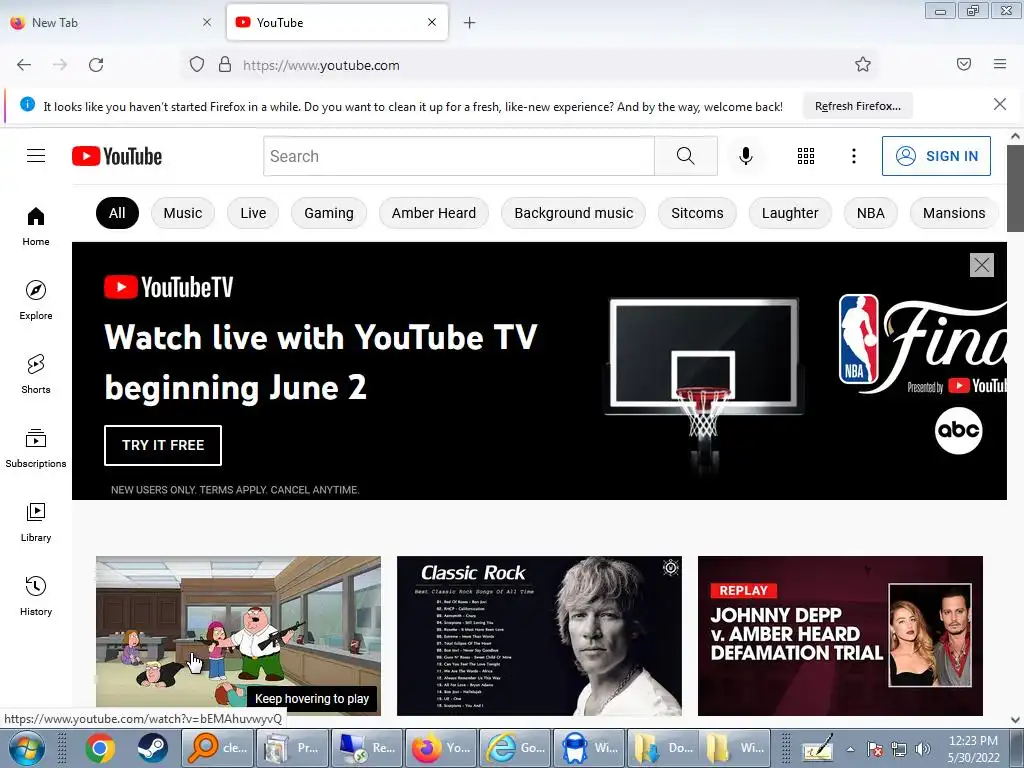Start voice search with the microphone

click(x=746, y=156)
